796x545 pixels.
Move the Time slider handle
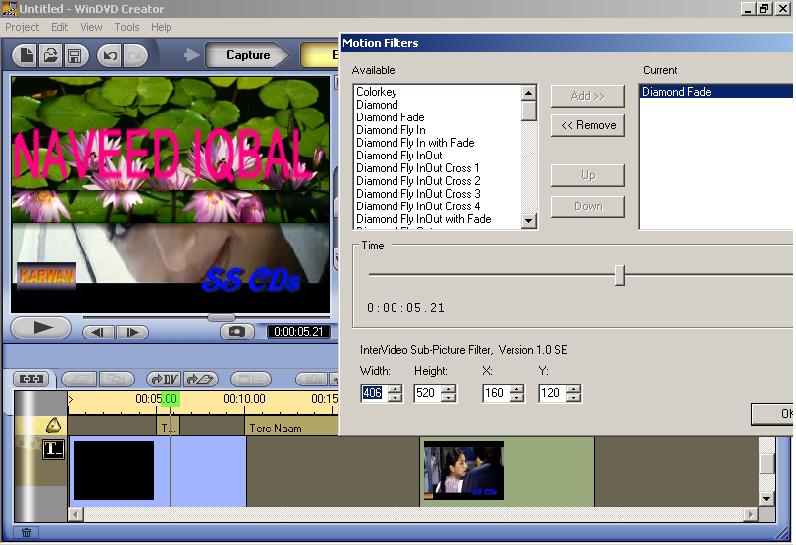619,275
